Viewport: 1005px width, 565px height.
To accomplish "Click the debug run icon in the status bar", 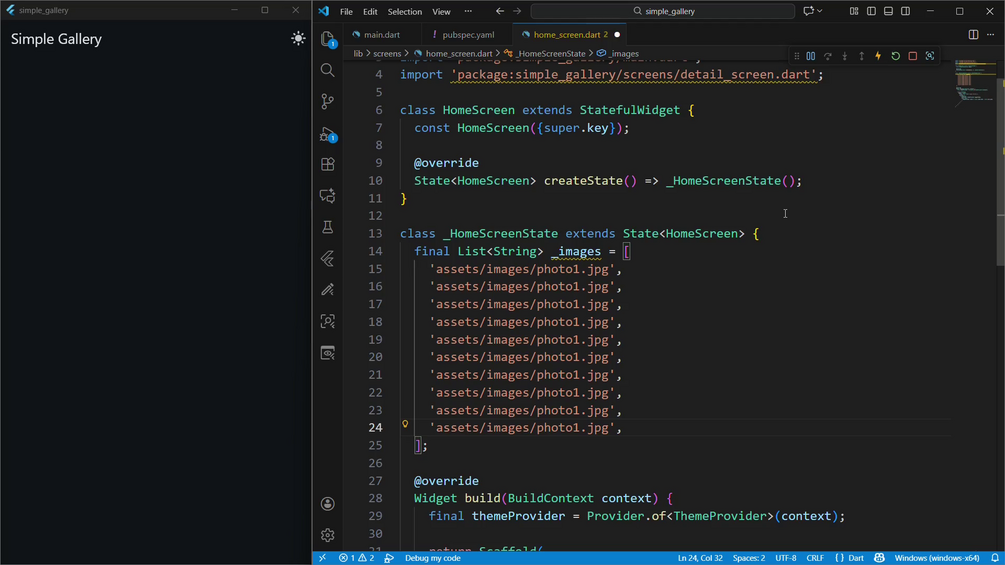I will coord(389,558).
